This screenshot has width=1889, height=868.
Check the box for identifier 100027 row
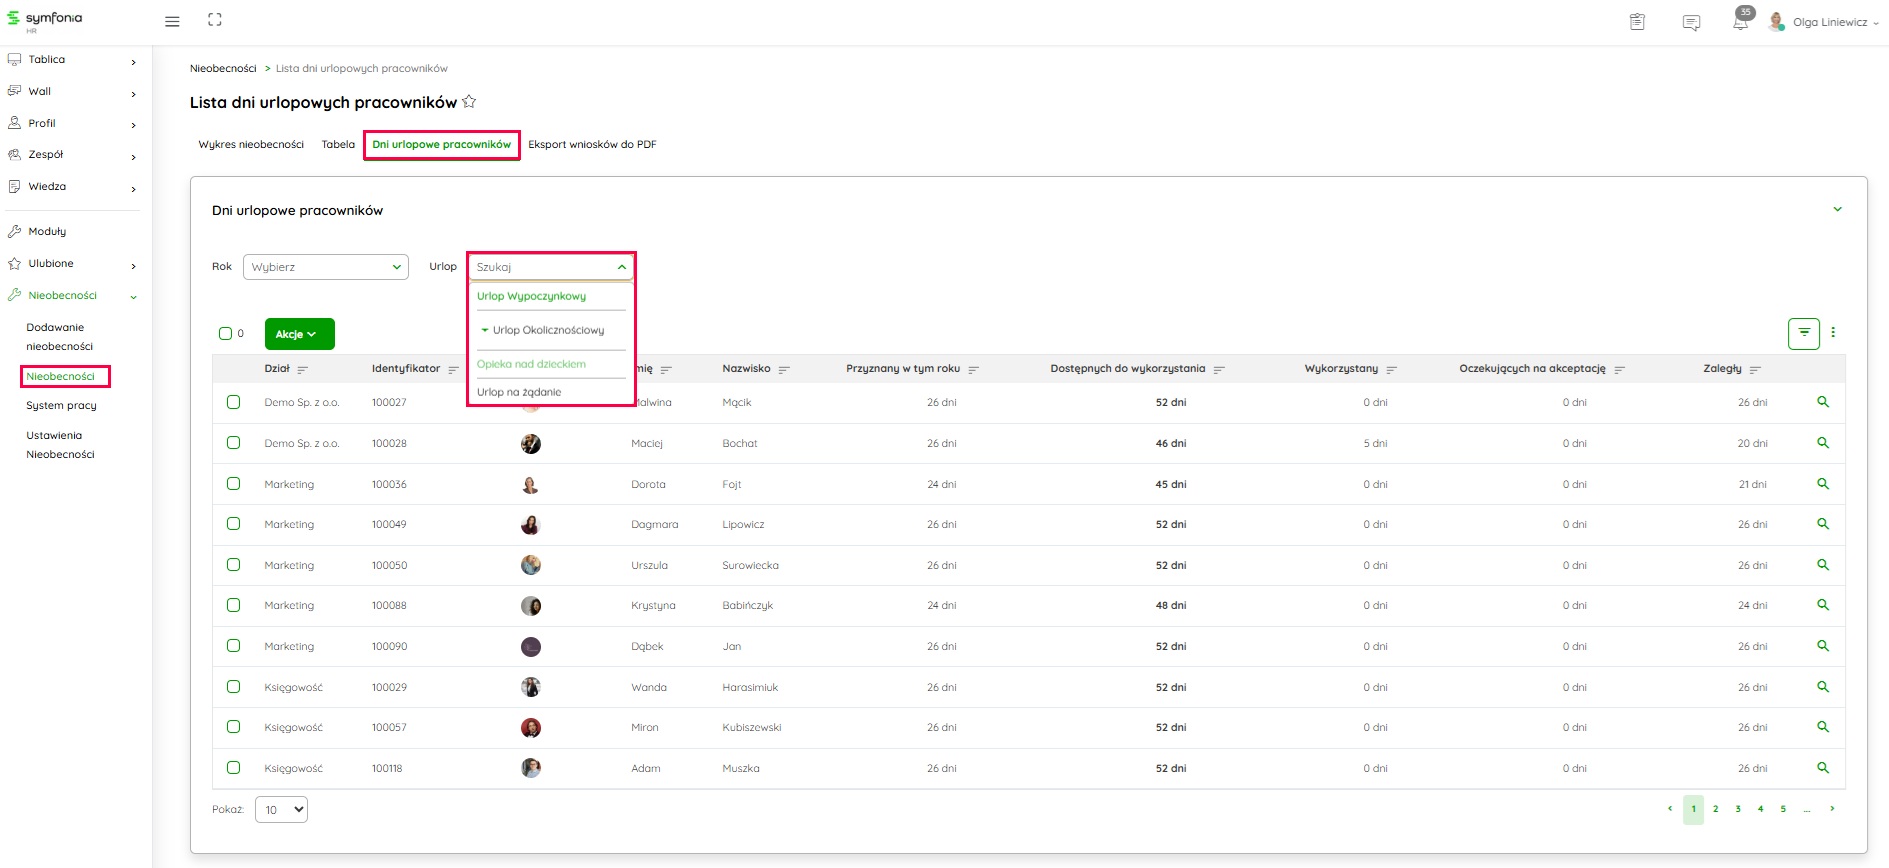(234, 402)
